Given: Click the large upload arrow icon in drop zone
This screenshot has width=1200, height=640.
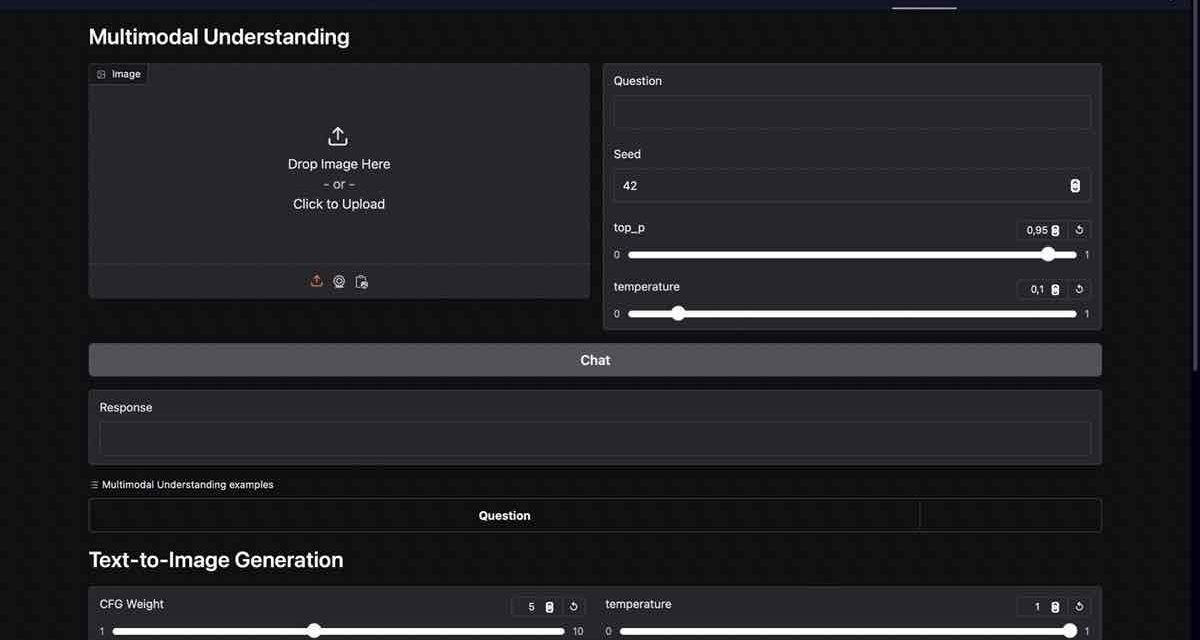Looking at the screenshot, I should click(x=338, y=136).
